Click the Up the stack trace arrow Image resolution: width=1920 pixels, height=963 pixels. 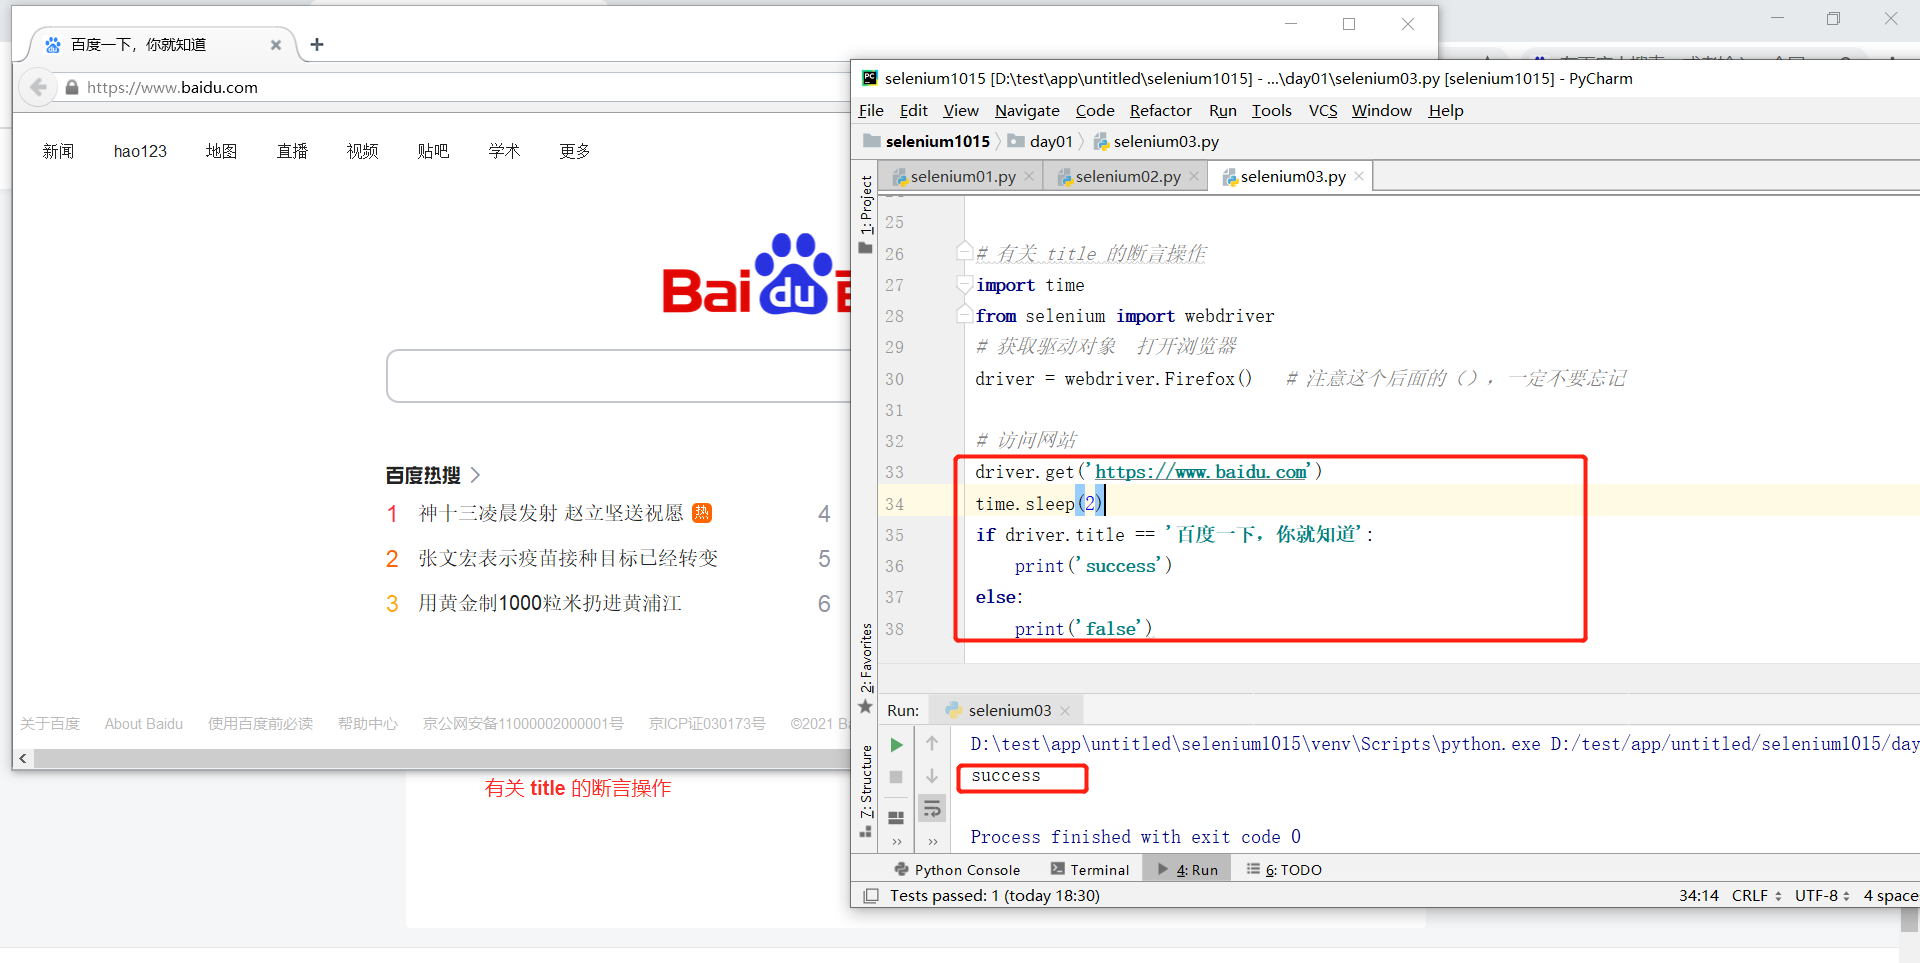pos(932,744)
